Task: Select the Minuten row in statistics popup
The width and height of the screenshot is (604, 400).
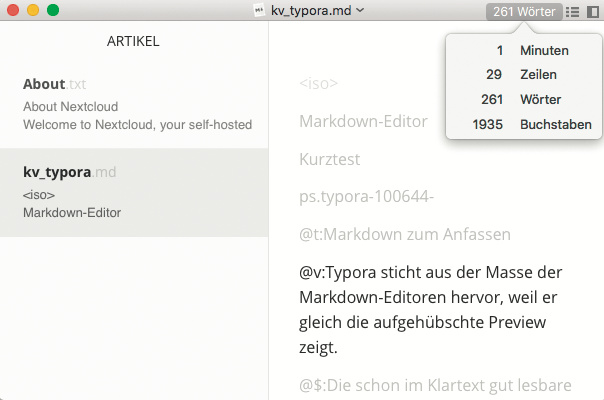Action: point(519,50)
